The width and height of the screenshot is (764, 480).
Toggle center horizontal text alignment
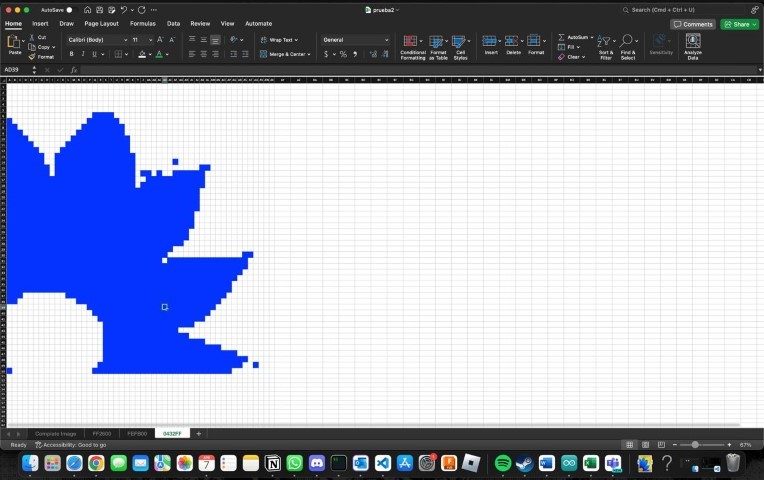tap(204, 54)
